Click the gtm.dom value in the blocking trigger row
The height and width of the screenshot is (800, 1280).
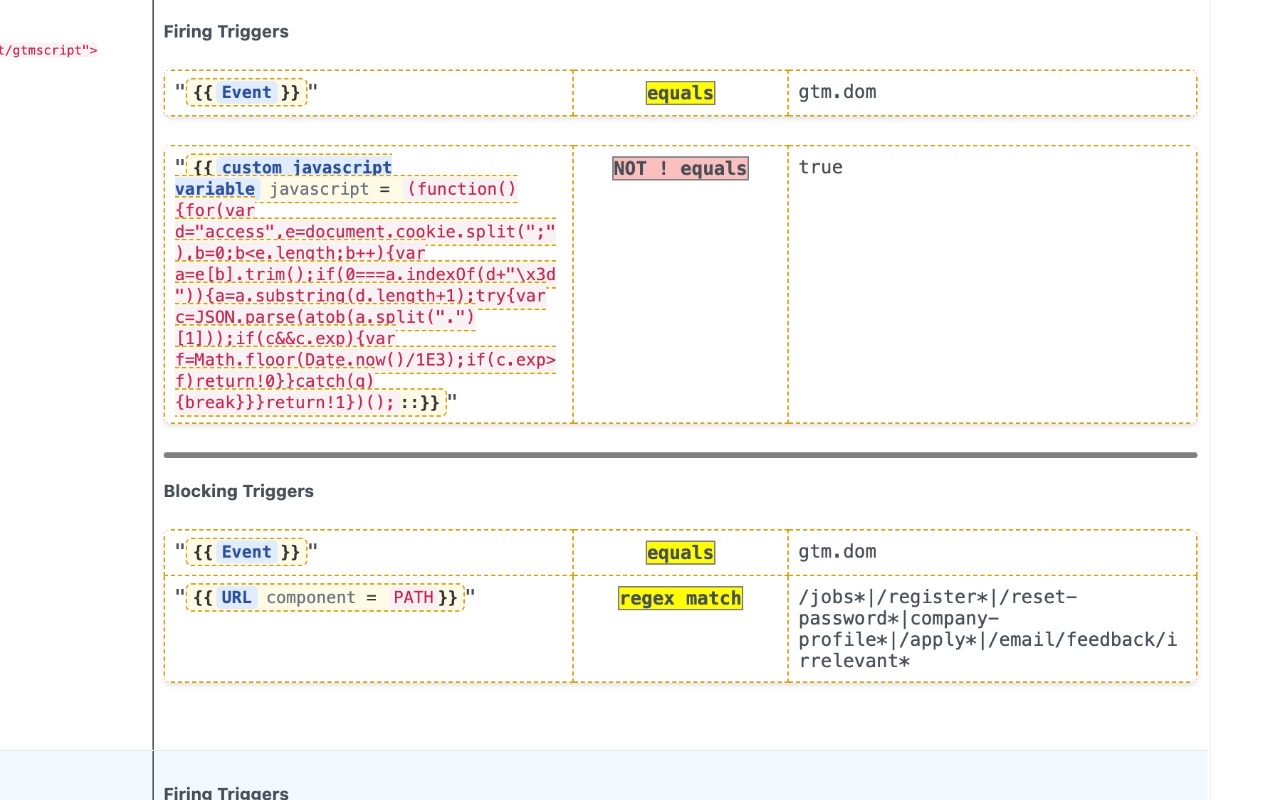pos(838,551)
